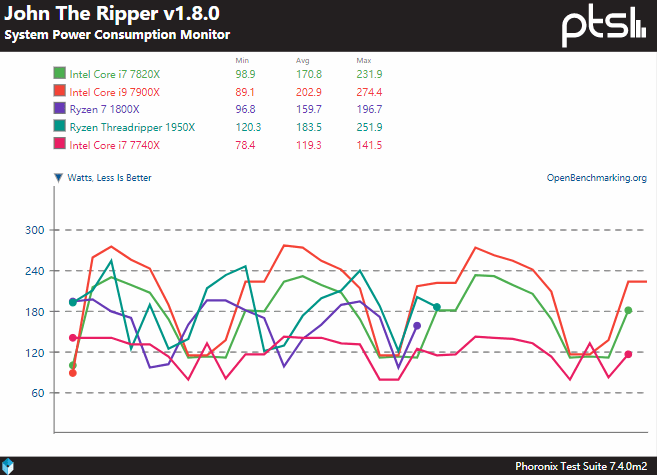Click the 159.7 average value
This screenshot has height=475, width=657.
point(309,109)
